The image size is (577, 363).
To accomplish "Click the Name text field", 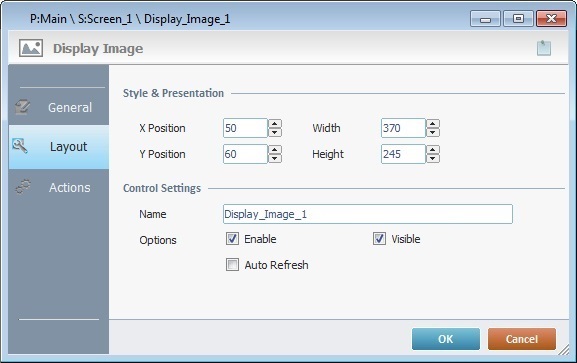I will point(368,214).
